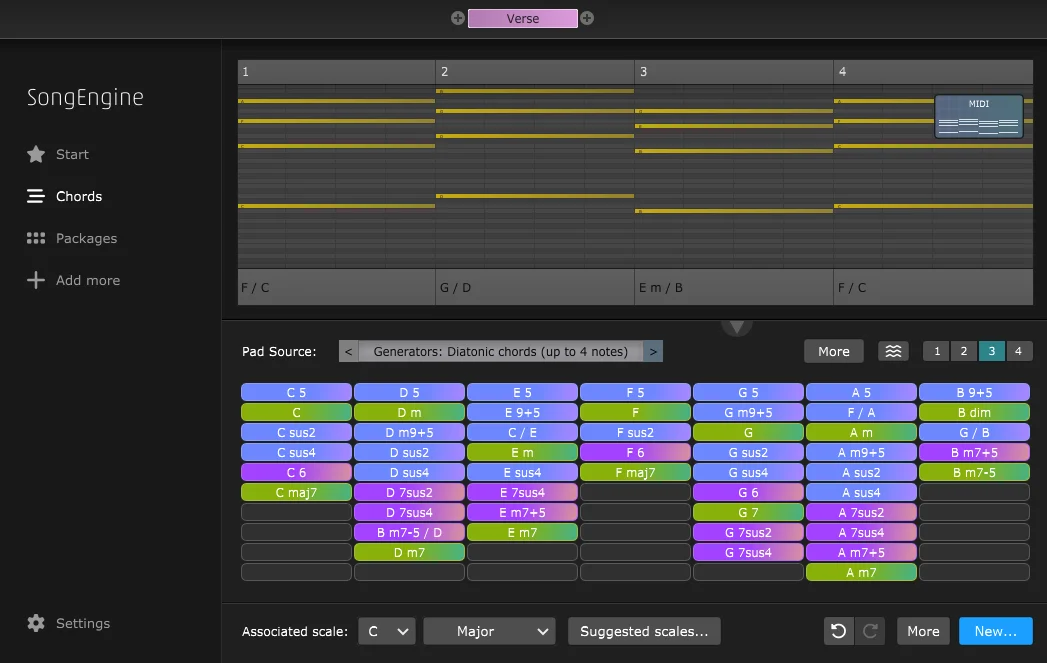The width and height of the screenshot is (1047, 663).
Task: Open the scale root note C dropdown
Action: point(387,631)
